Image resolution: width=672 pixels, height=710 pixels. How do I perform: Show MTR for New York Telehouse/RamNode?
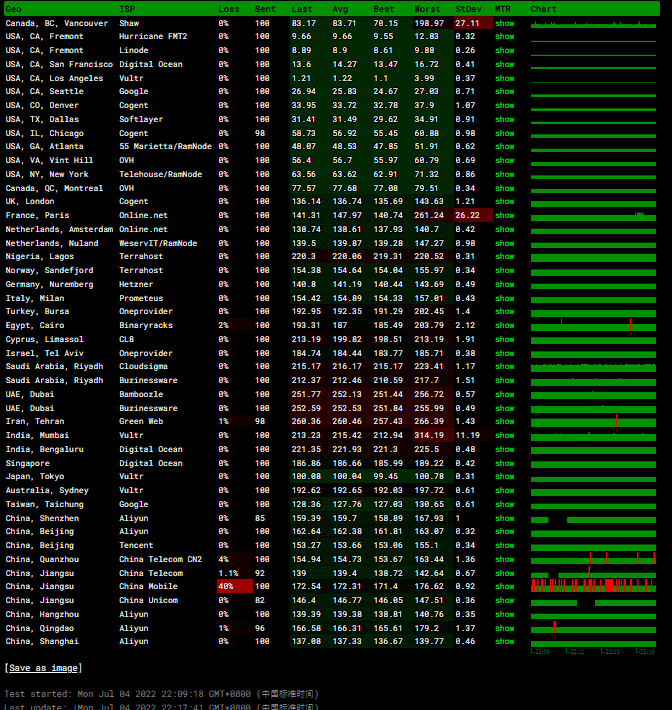tap(504, 174)
